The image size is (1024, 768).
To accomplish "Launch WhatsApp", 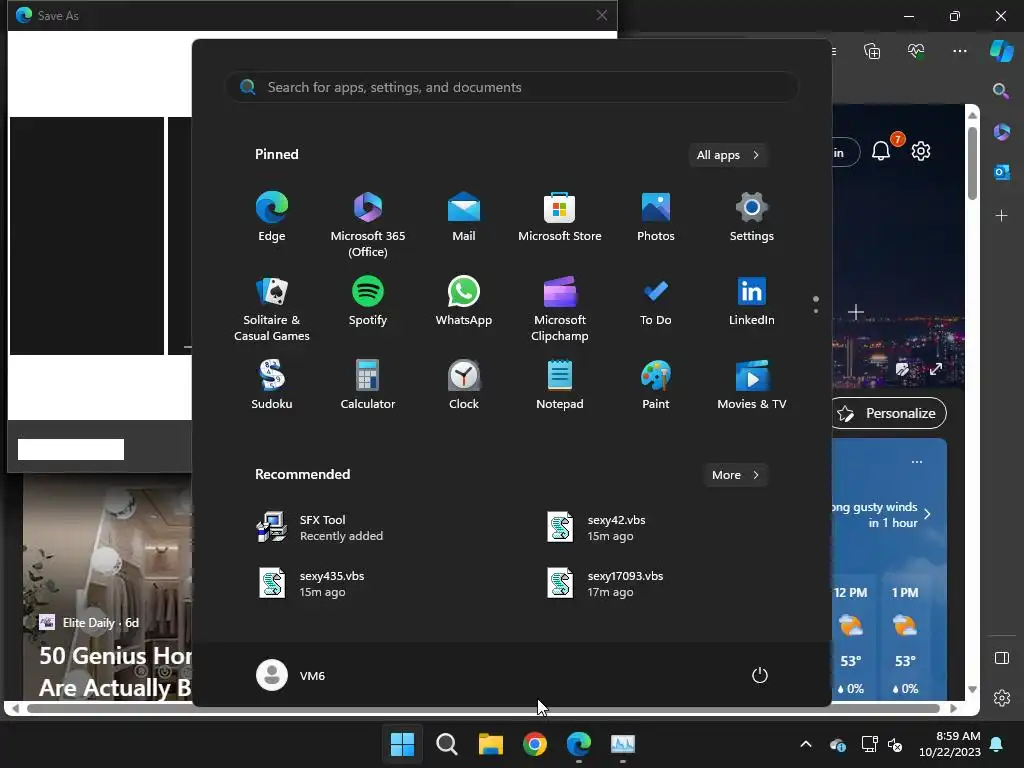I will (x=464, y=302).
